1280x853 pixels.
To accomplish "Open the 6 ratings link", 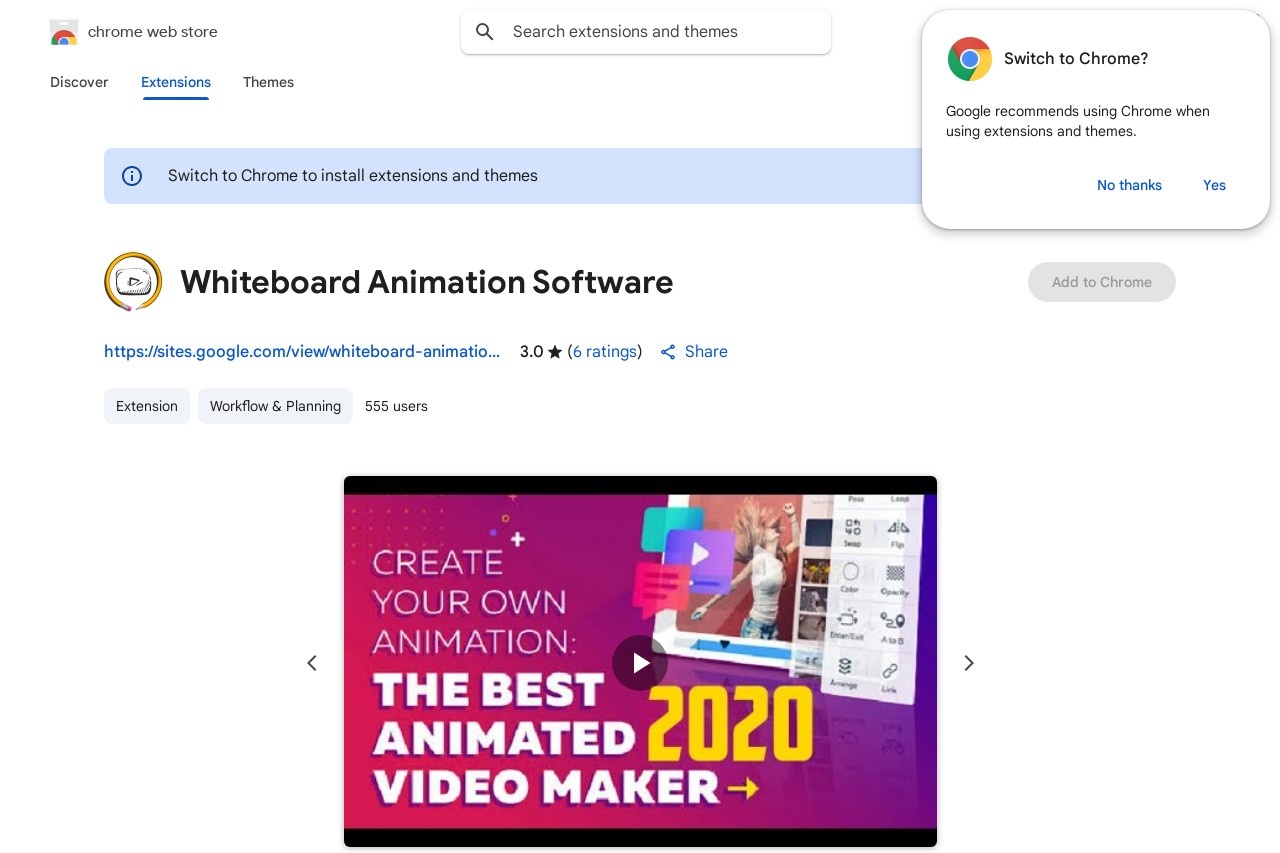I will tap(605, 351).
